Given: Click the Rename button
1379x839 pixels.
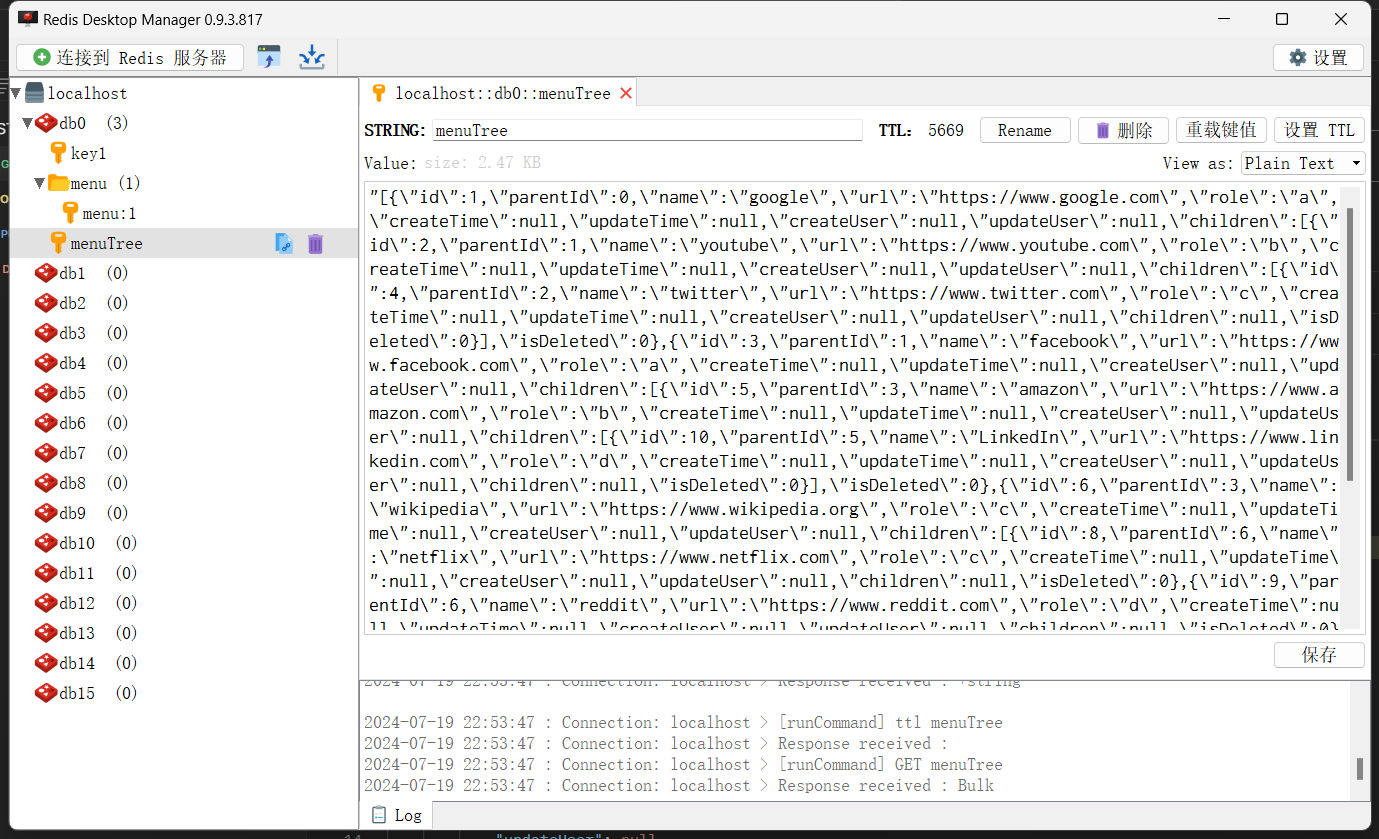Looking at the screenshot, I should pos(1025,130).
